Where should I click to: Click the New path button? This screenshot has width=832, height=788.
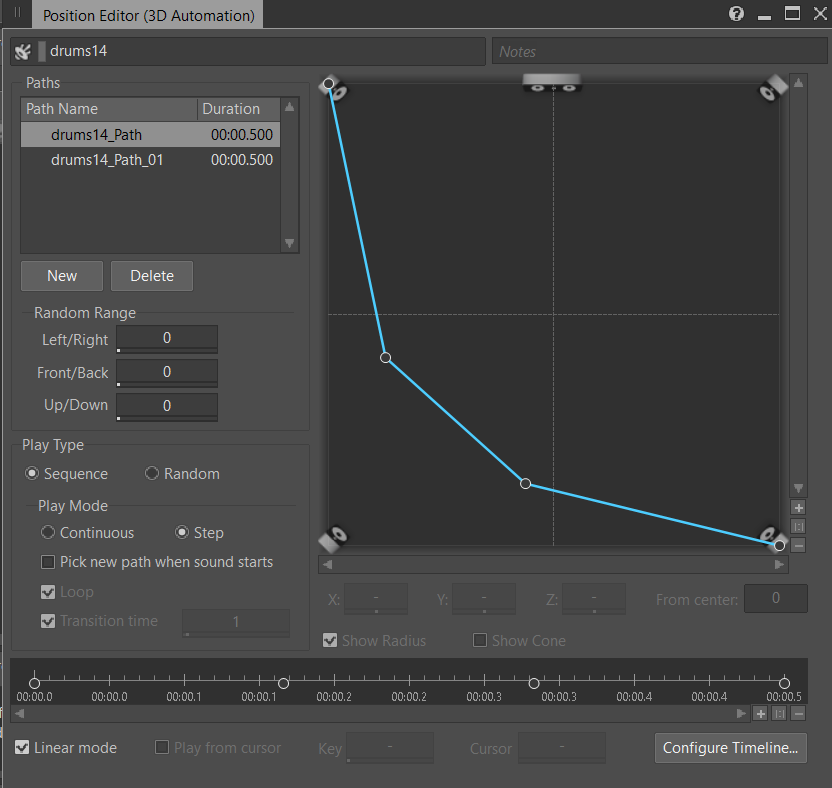62,276
